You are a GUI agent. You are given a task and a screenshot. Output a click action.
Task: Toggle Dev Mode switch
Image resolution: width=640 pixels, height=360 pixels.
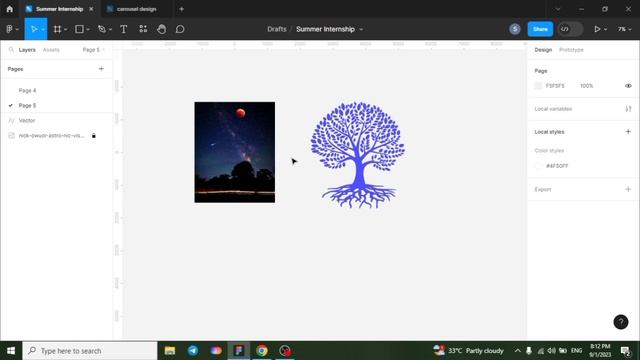coord(570,29)
